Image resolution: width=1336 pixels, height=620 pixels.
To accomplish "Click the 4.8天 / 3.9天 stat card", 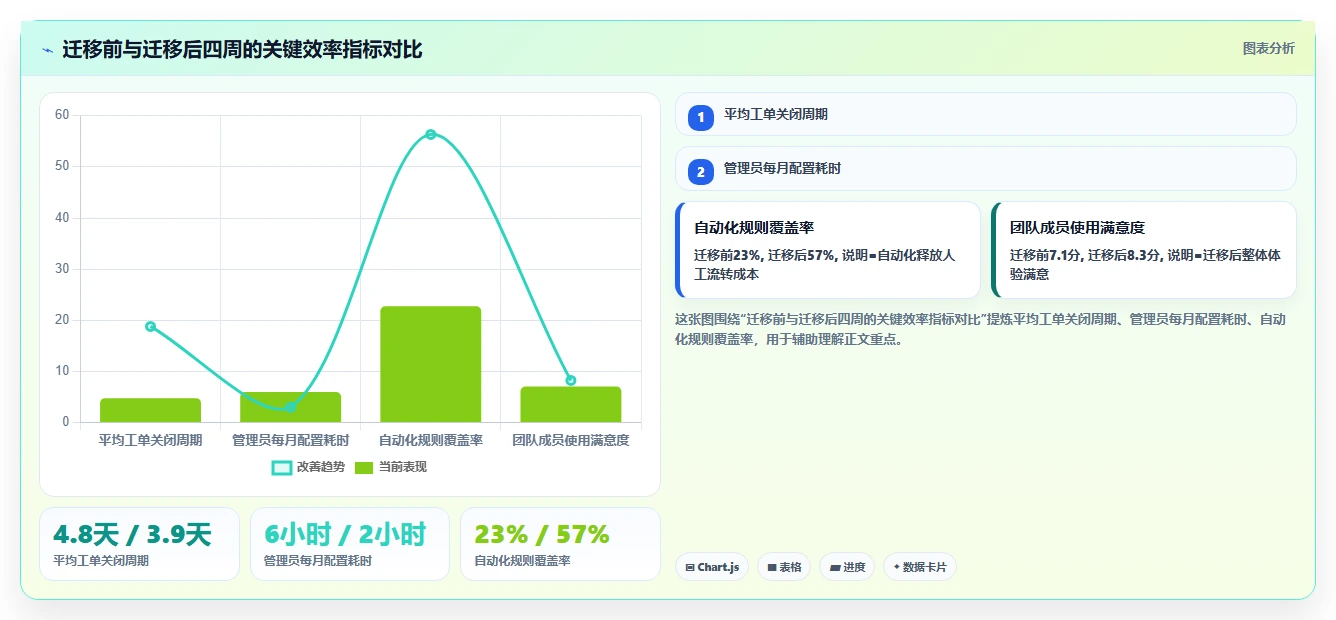I will click(x=140, y=544).
